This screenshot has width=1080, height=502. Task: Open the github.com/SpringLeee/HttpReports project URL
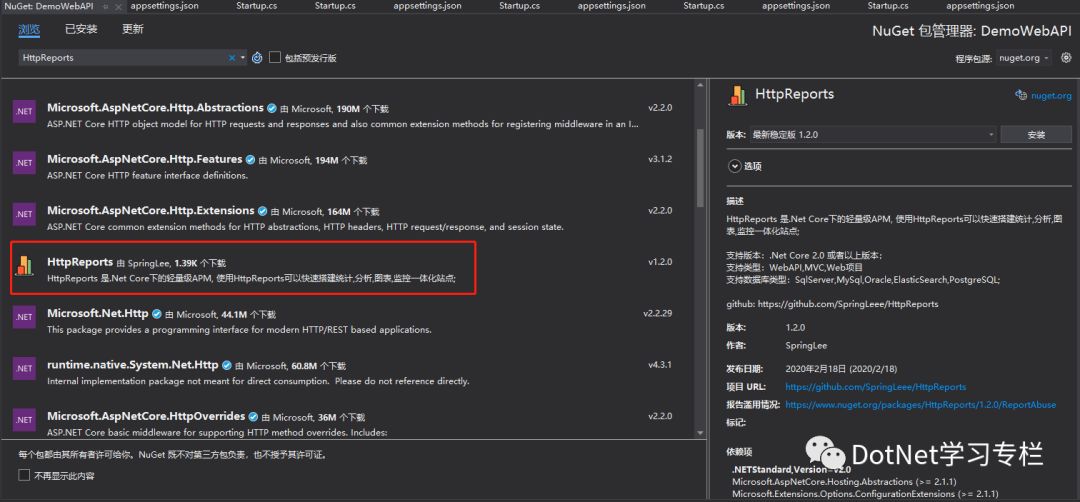pos(875,387)
